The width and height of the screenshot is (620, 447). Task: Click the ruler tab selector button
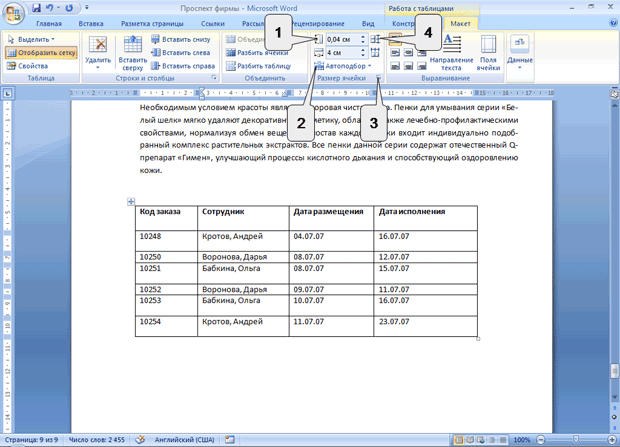(8, 93)
